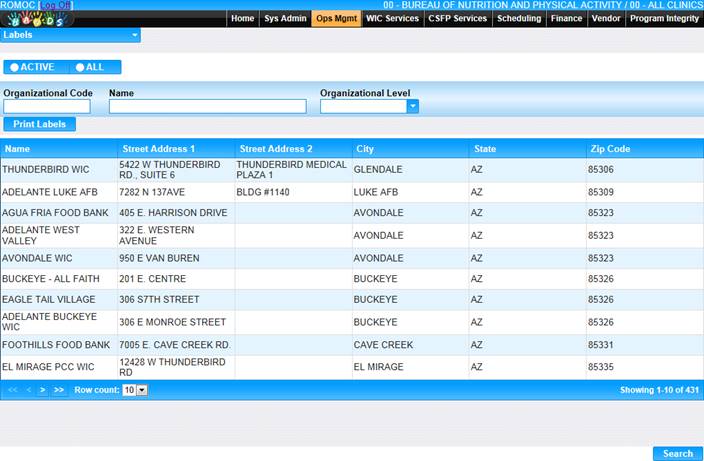Click the HANDS logo icon
The width and height of the screenshot is (704, 461).
(x=37, y=19)
